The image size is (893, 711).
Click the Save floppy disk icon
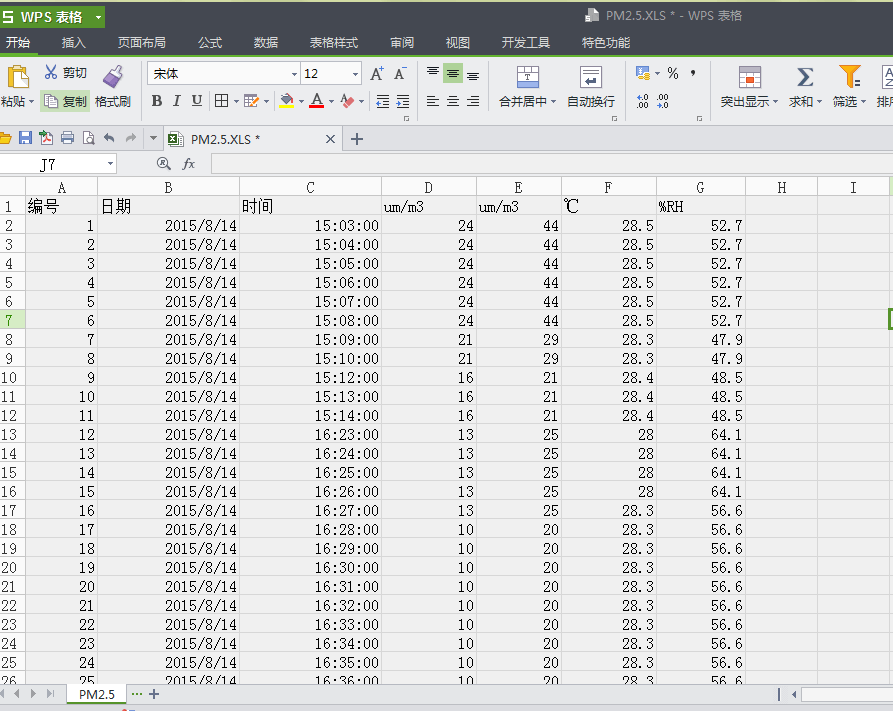click(25, 138)
